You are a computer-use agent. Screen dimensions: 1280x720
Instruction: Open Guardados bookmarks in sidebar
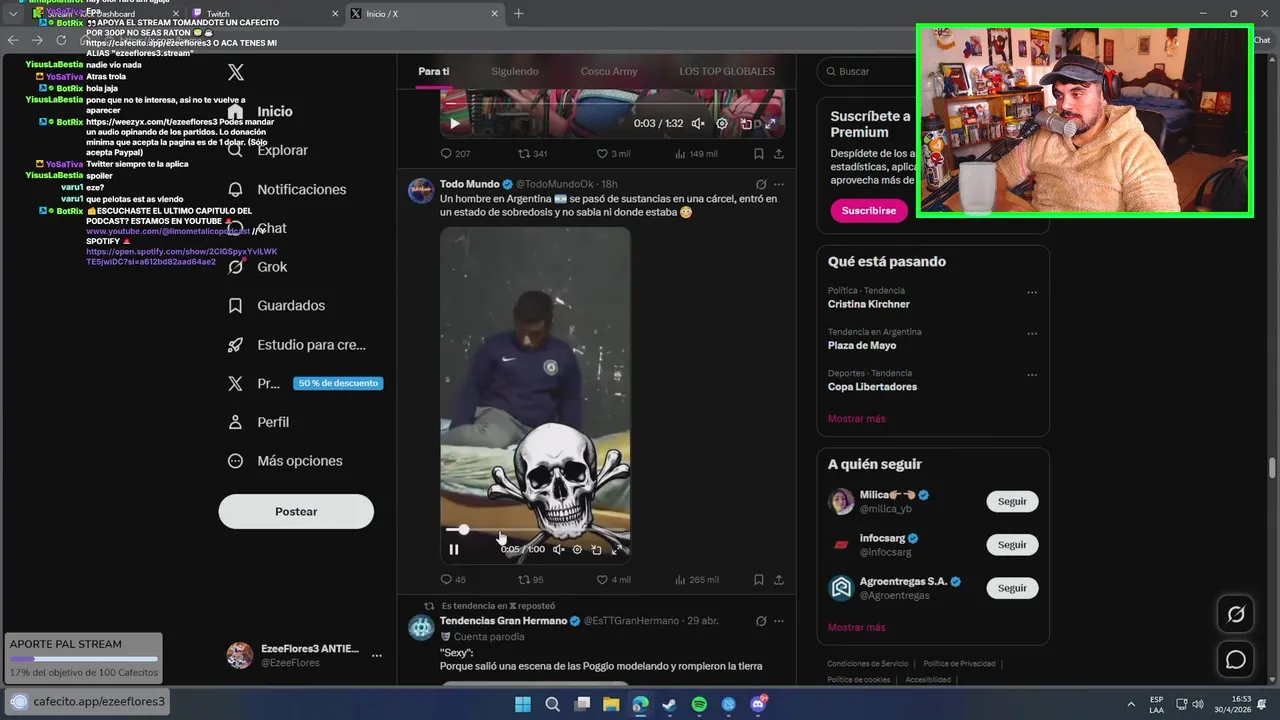(276, 306)
